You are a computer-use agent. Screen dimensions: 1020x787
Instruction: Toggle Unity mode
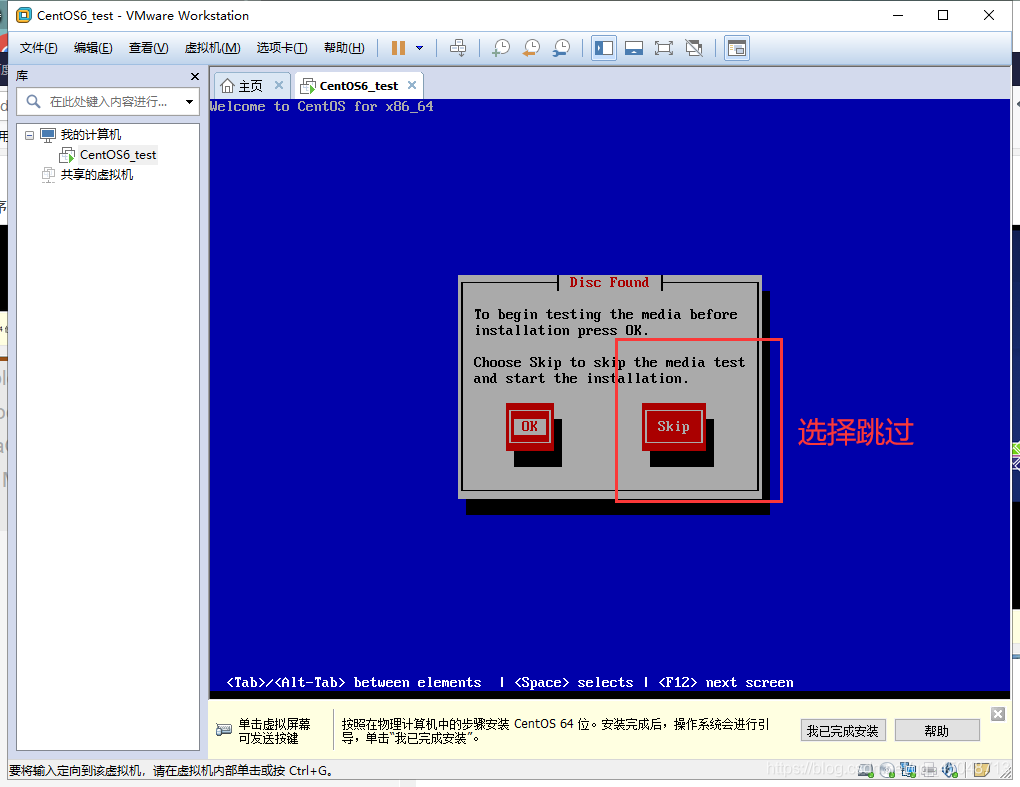coord(694,47)
